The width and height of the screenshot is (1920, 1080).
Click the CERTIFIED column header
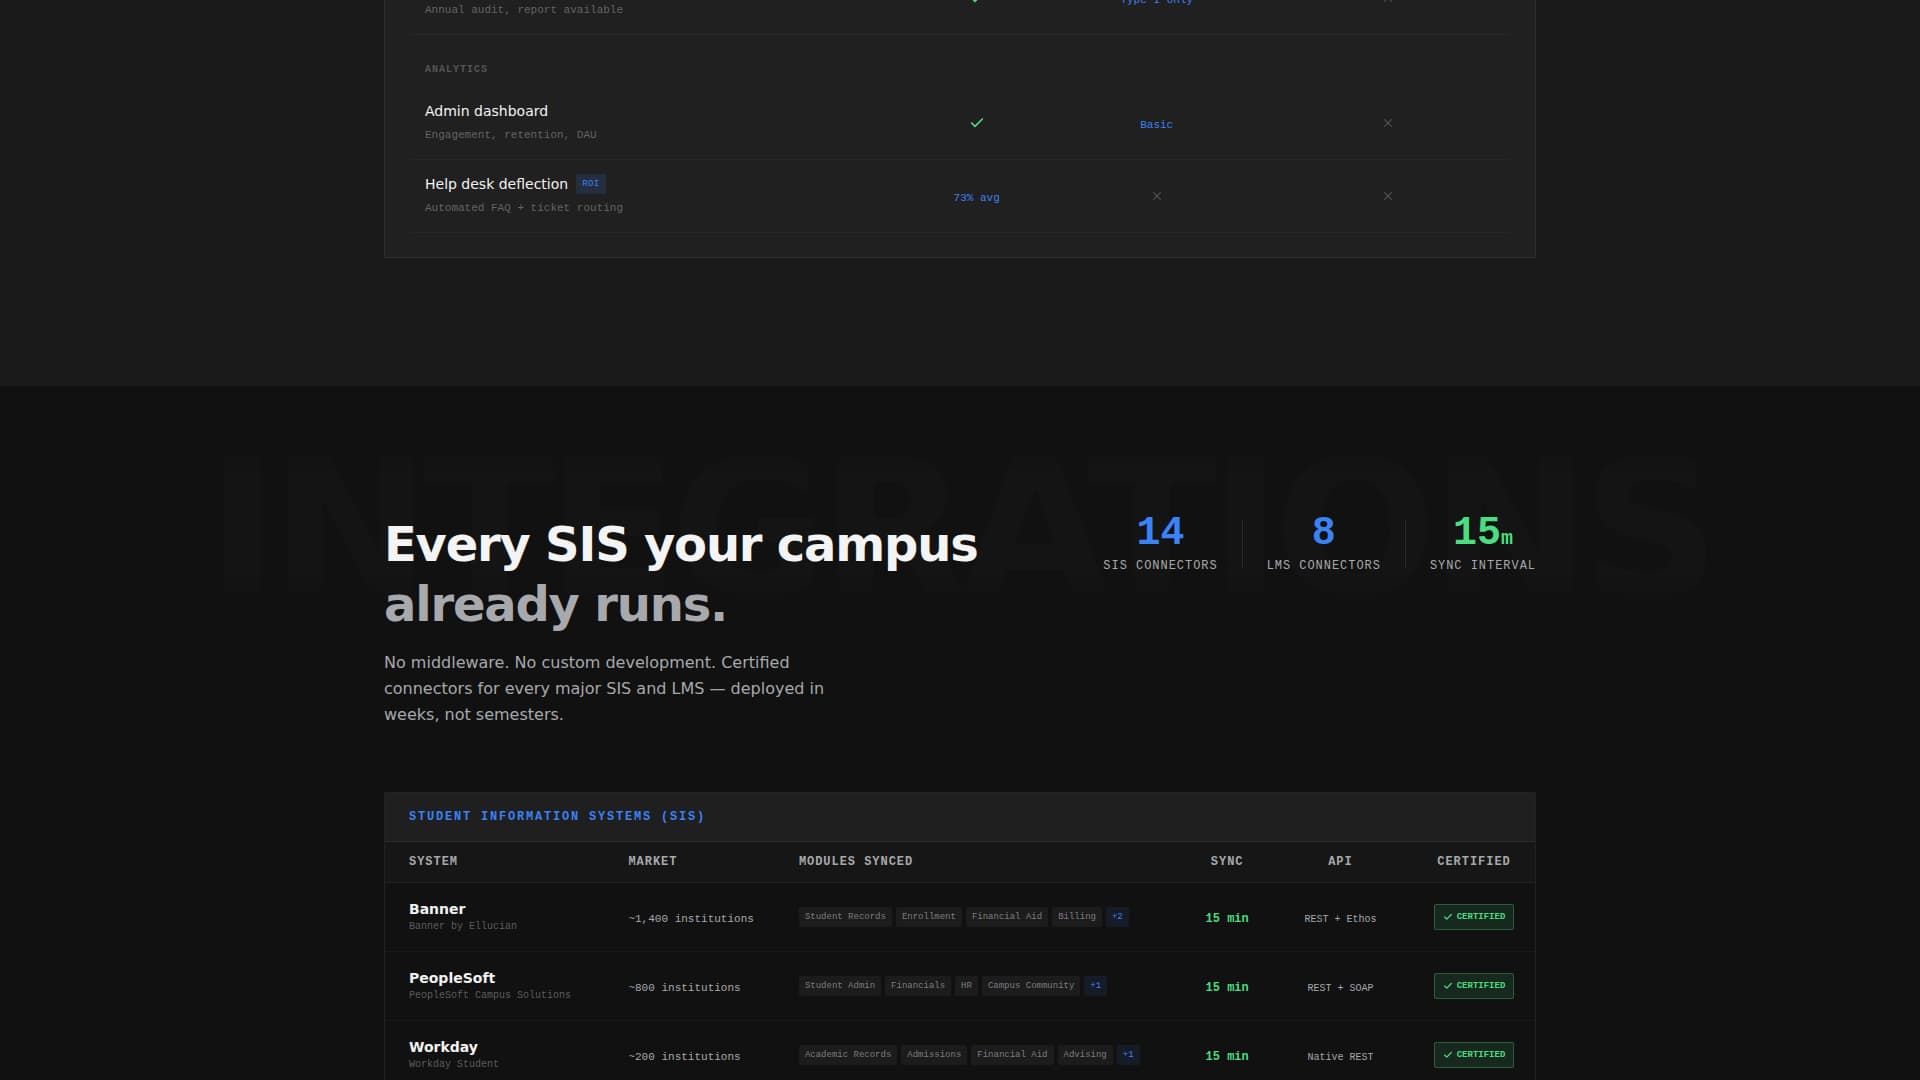(1474, 861)
